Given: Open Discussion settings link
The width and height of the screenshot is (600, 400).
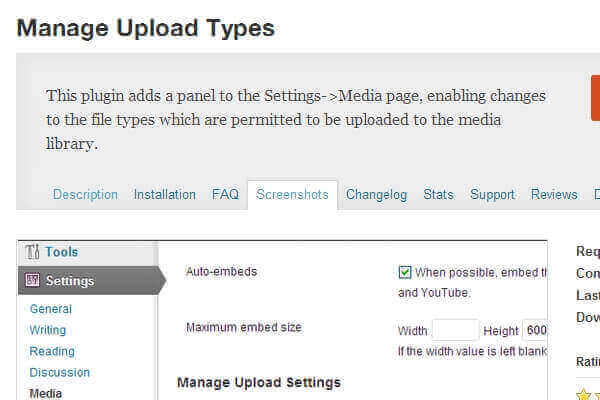Looking at the screenshot, I should coord(60,372).
